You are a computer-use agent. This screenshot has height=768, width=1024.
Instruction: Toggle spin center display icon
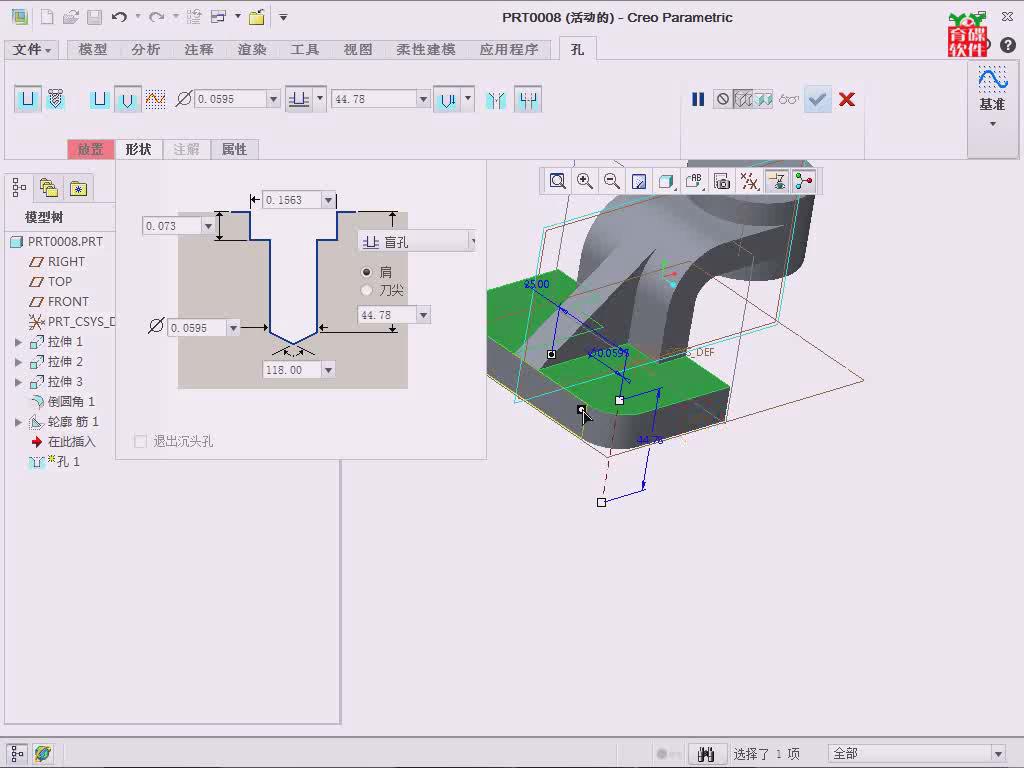803,181
